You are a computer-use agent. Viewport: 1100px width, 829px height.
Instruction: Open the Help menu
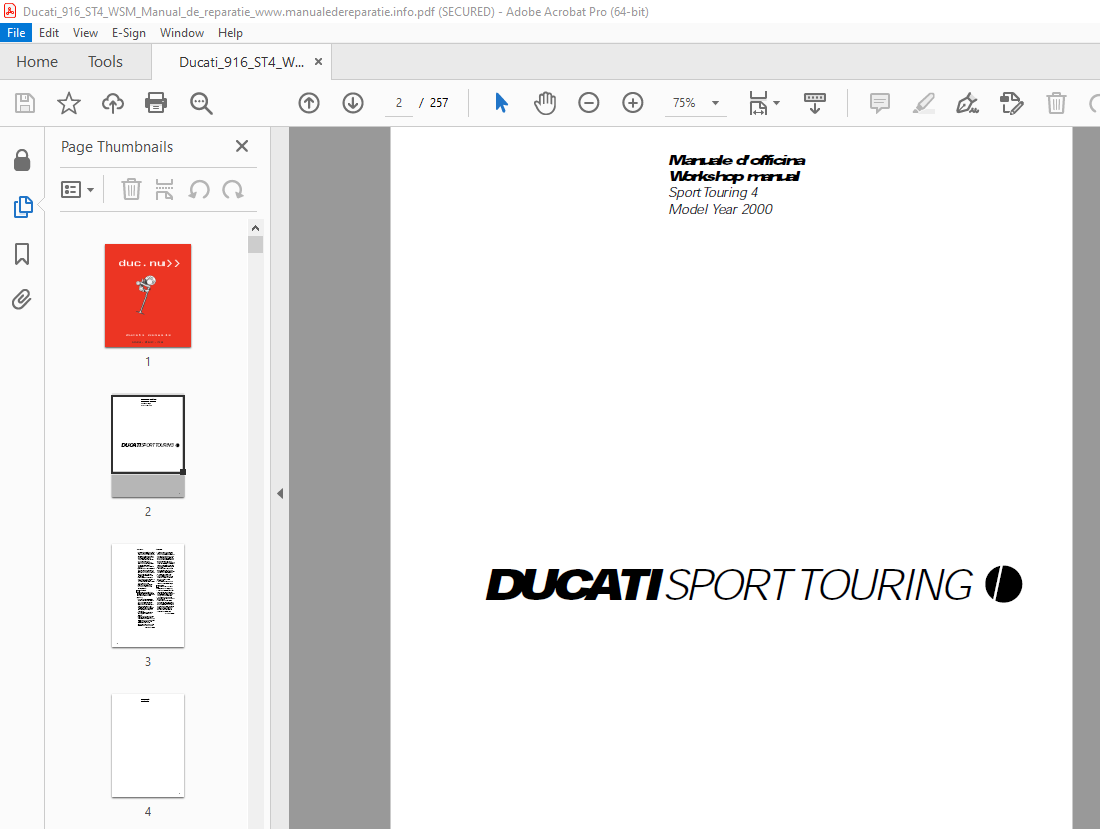point(230,33)
